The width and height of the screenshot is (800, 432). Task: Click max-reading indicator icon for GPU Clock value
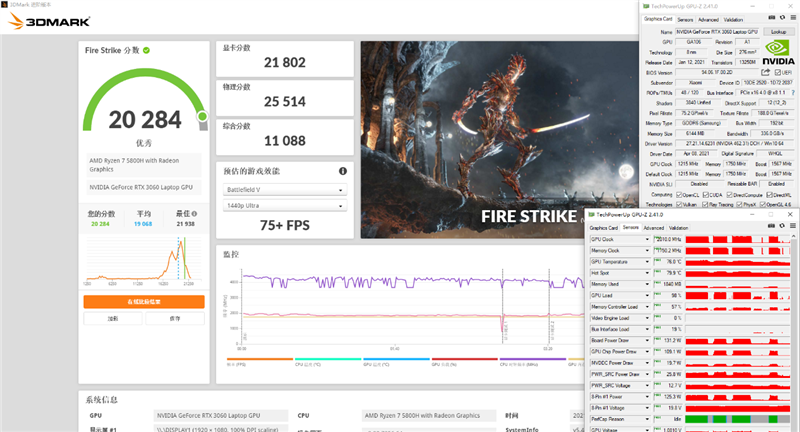coord(658,238)
